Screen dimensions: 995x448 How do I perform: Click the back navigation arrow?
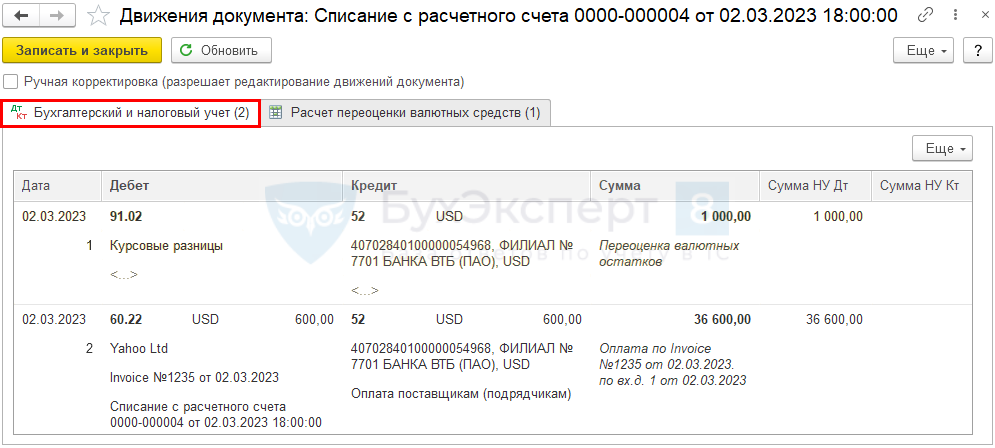click(x=23, y=16)
